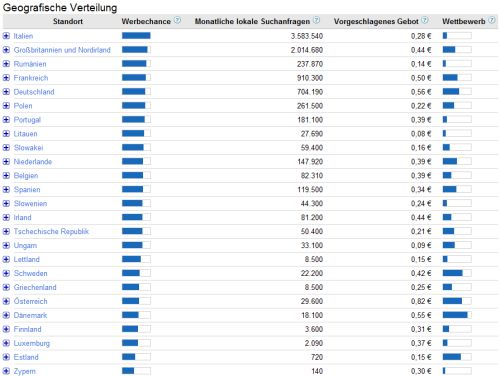This screenshot has height=376, width=500.
Task: Expand the Irland row
Action: point(6,217)
